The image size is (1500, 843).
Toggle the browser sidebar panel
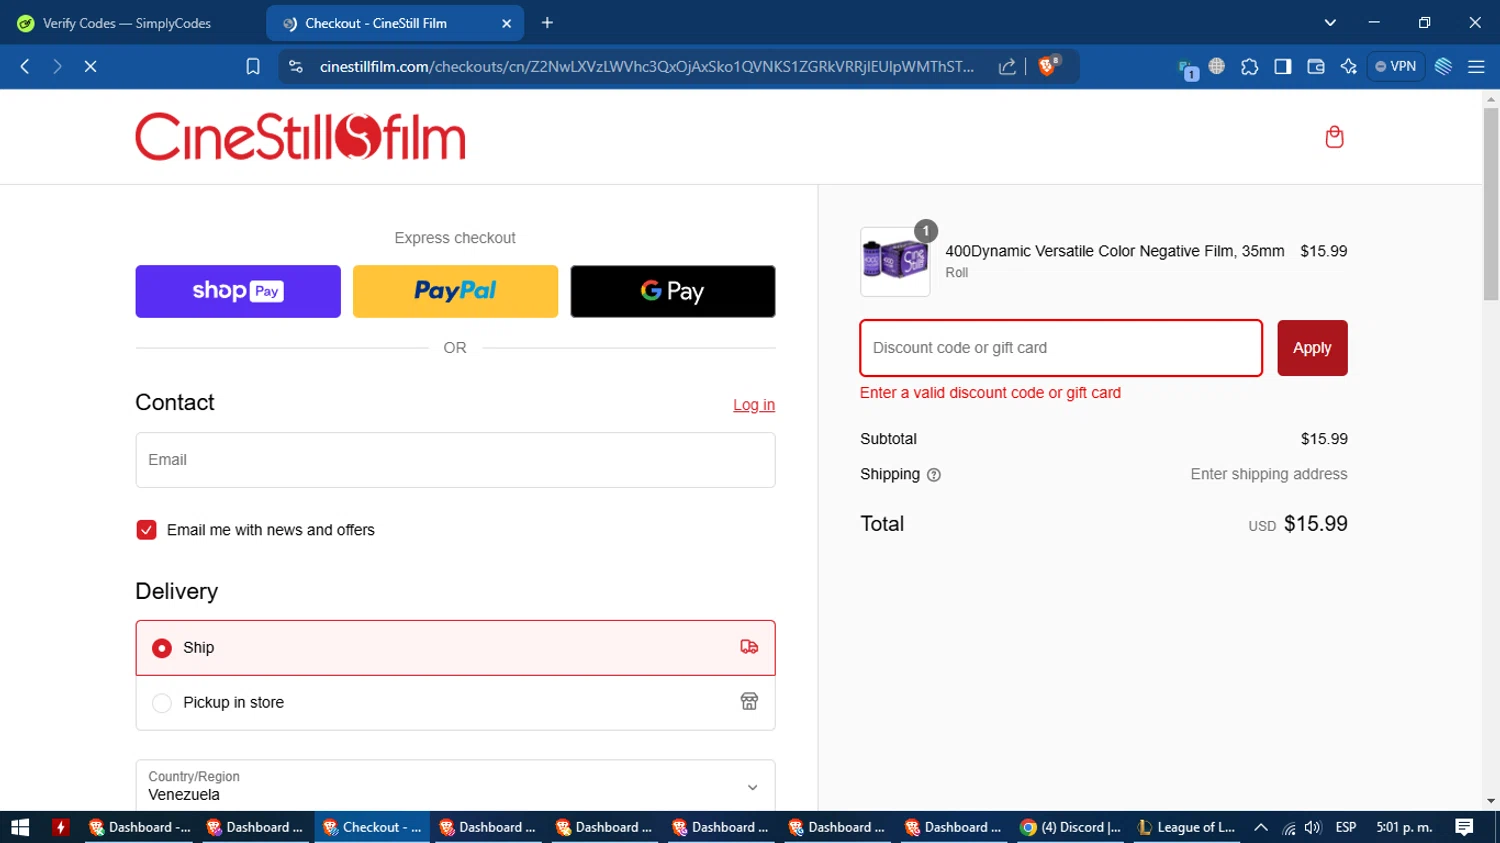[1282, 66]
